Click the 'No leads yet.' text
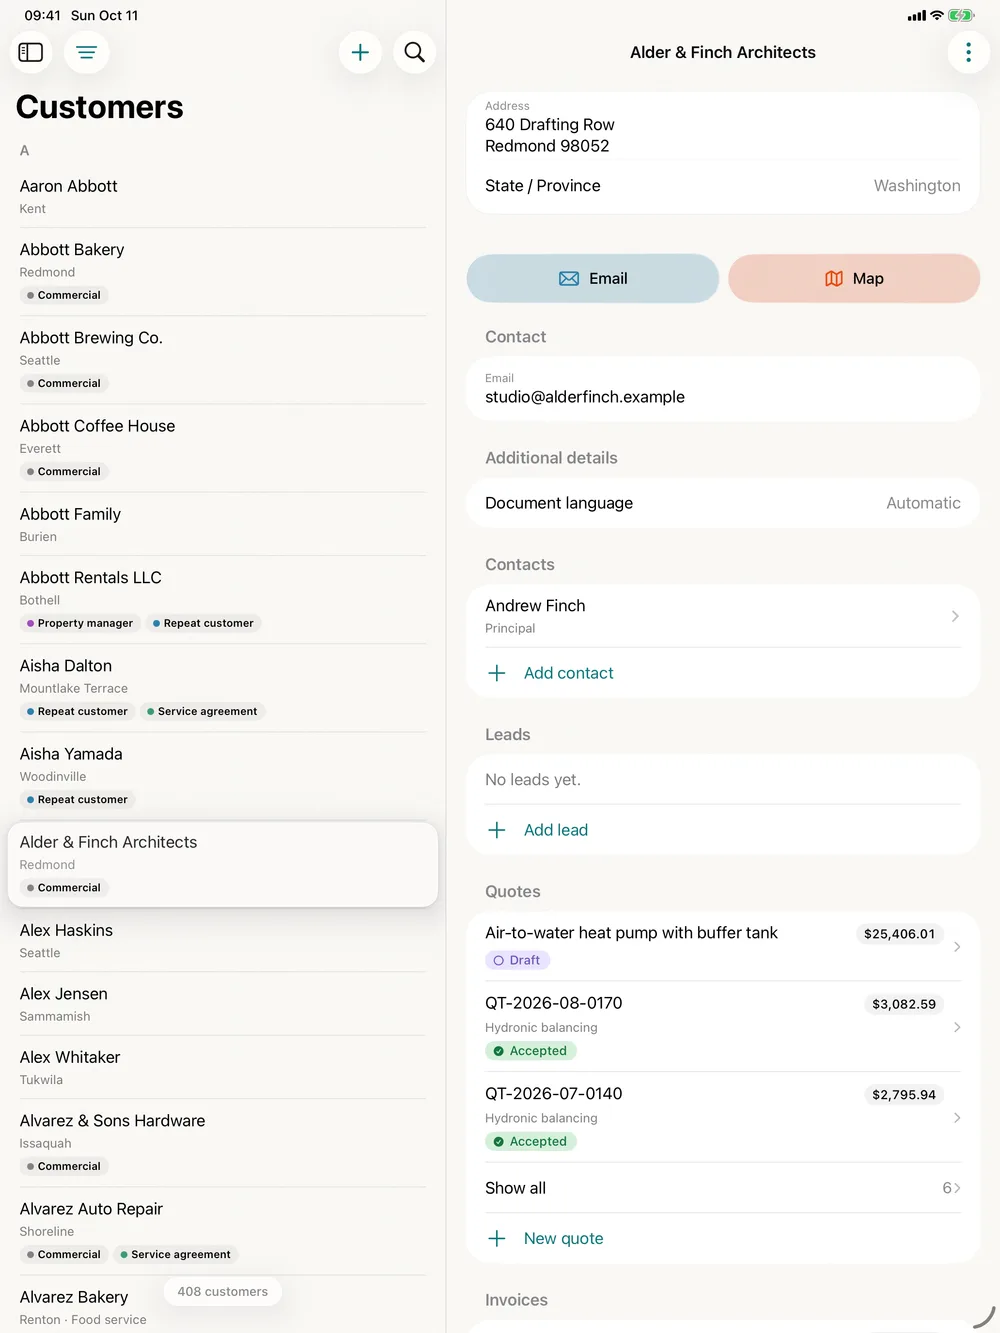Image resolution: width=1000 pixels, height=1333 pixels. click(533, 780)
